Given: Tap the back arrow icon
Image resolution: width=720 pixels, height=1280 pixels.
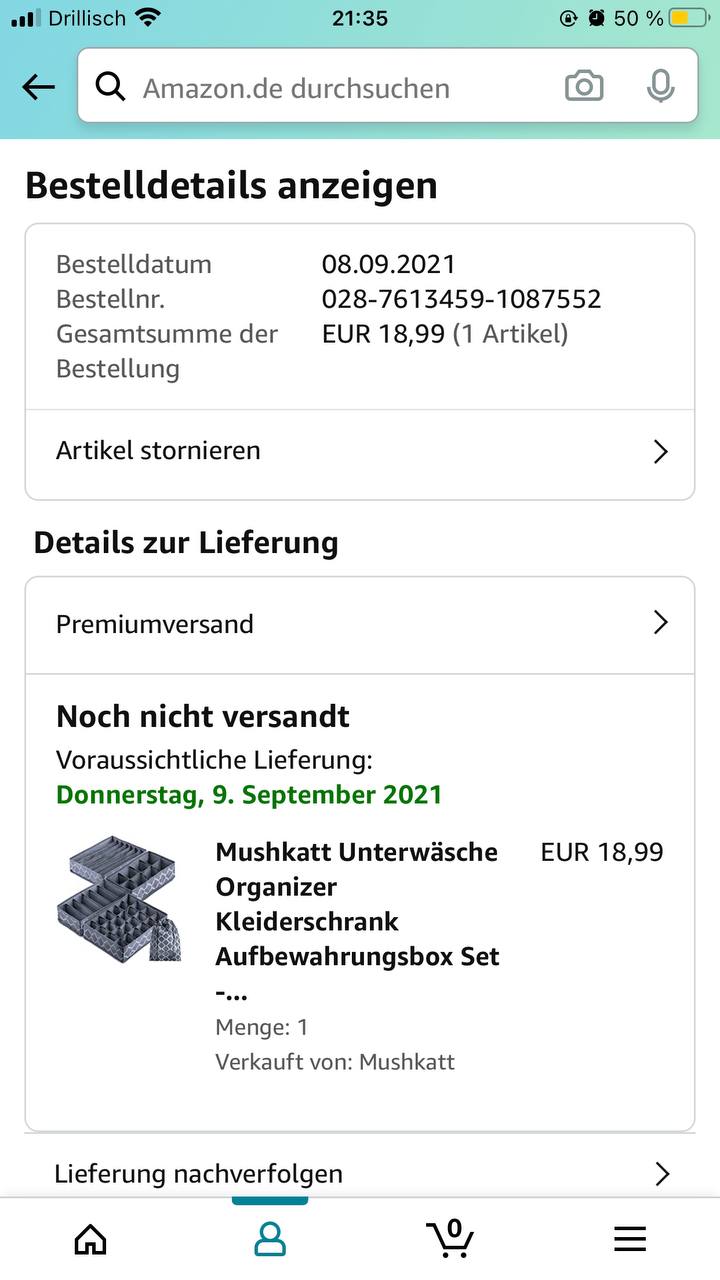Looking at the screenshot, I should (x=39, y=88).
